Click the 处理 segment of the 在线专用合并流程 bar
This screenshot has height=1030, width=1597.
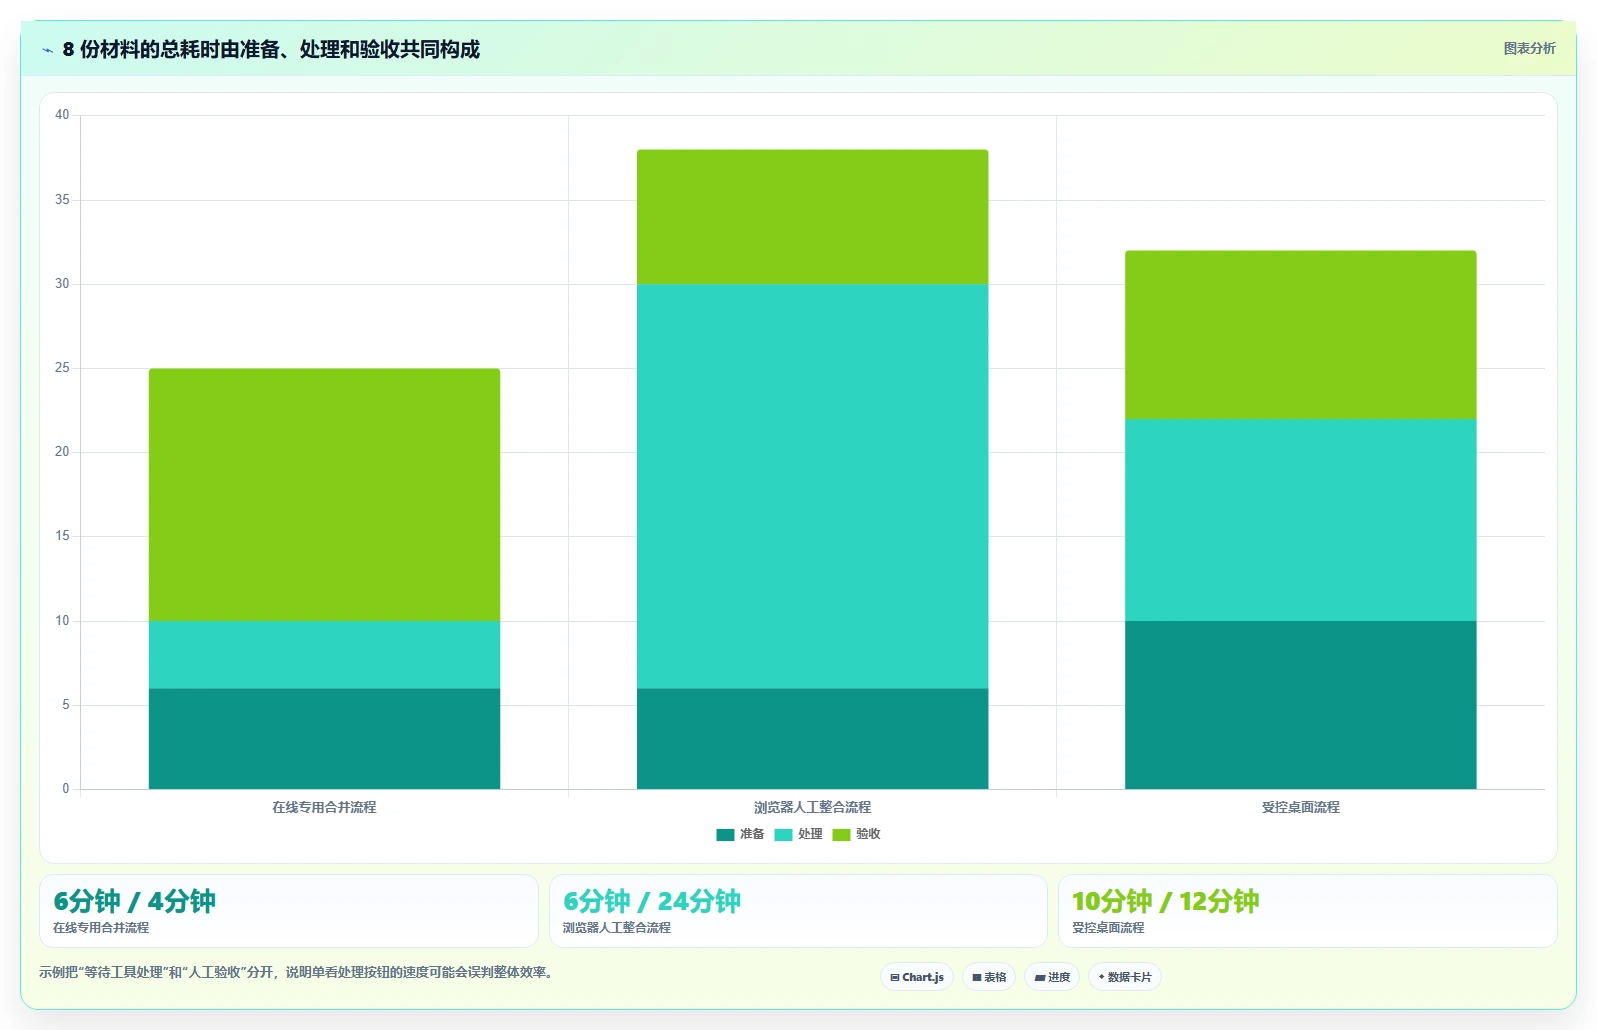coord(324,655)
